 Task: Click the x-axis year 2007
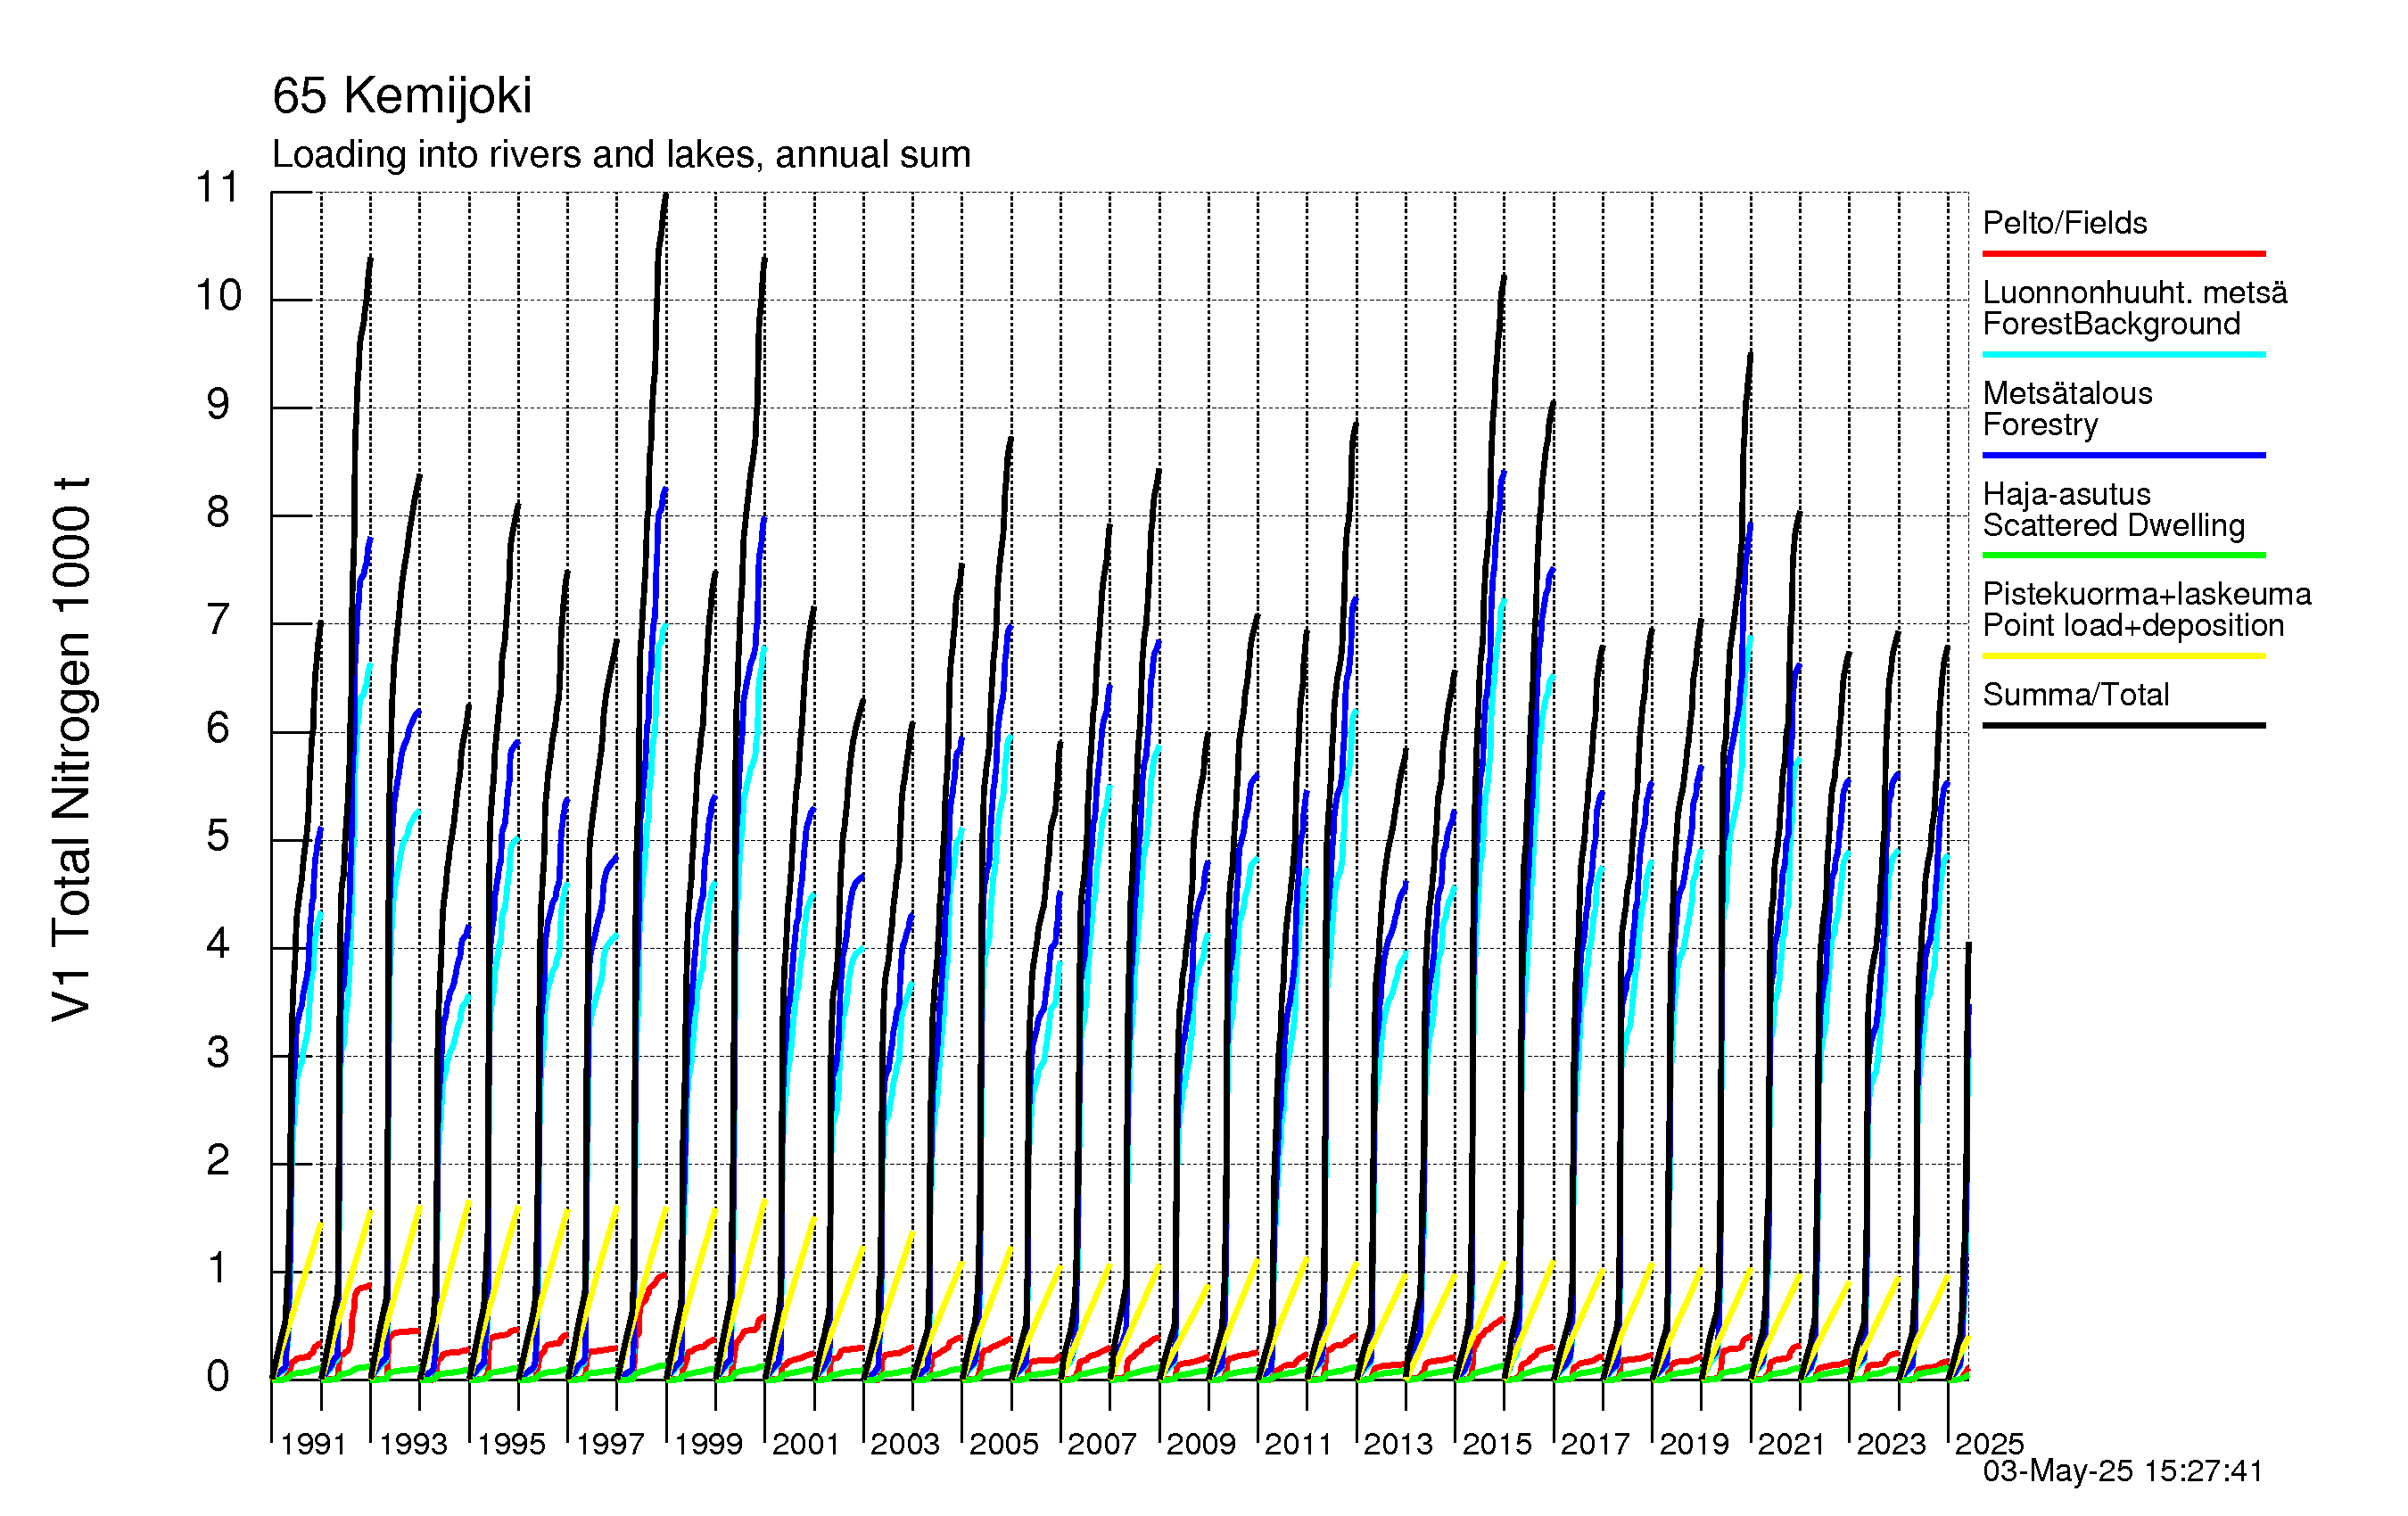(1102, 1444)
